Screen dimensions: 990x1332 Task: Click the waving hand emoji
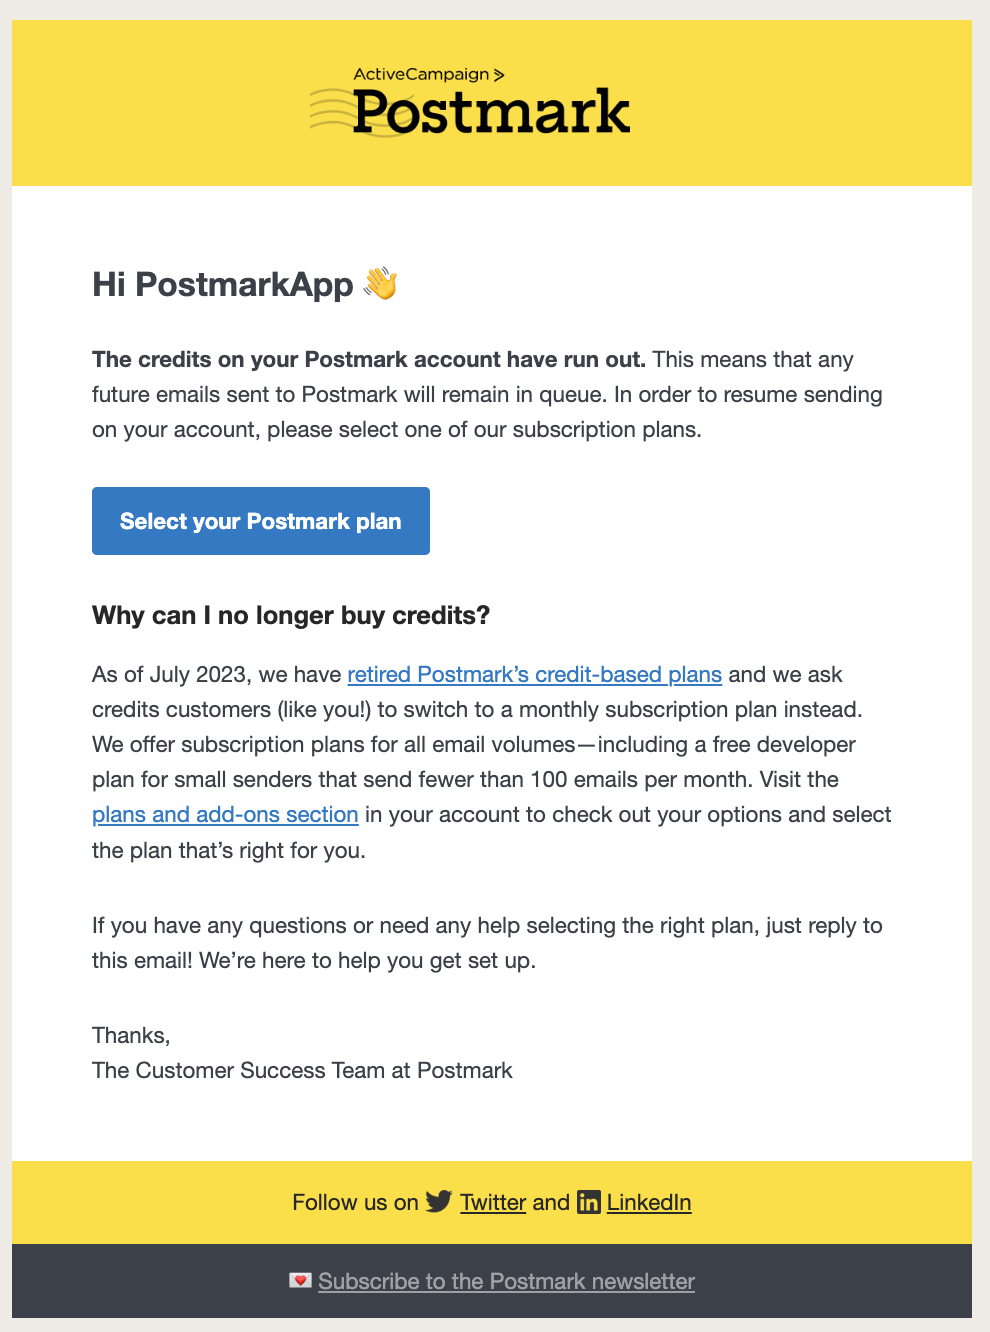pyautogui.click(x=381, y=284)
